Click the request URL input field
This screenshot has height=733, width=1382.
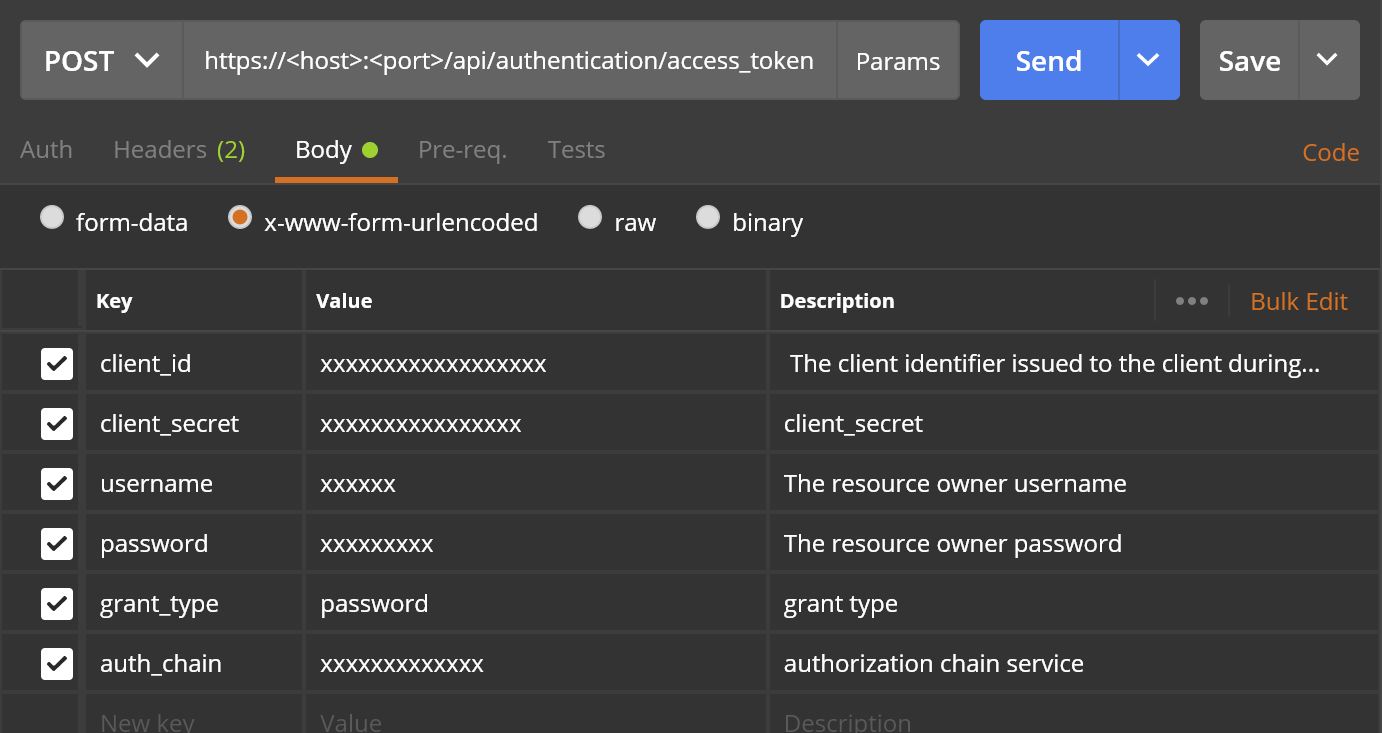508,60
